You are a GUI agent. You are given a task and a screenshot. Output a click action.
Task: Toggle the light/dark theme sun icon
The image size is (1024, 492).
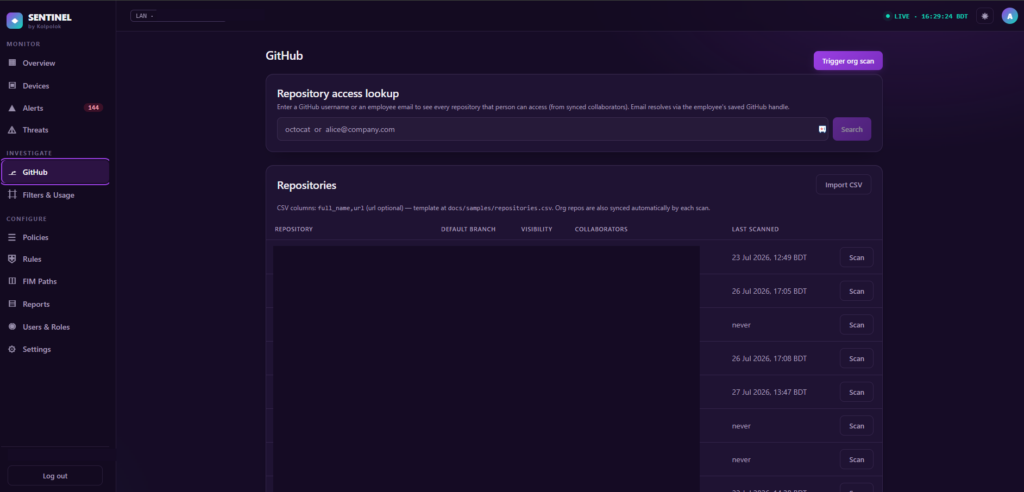985,16
